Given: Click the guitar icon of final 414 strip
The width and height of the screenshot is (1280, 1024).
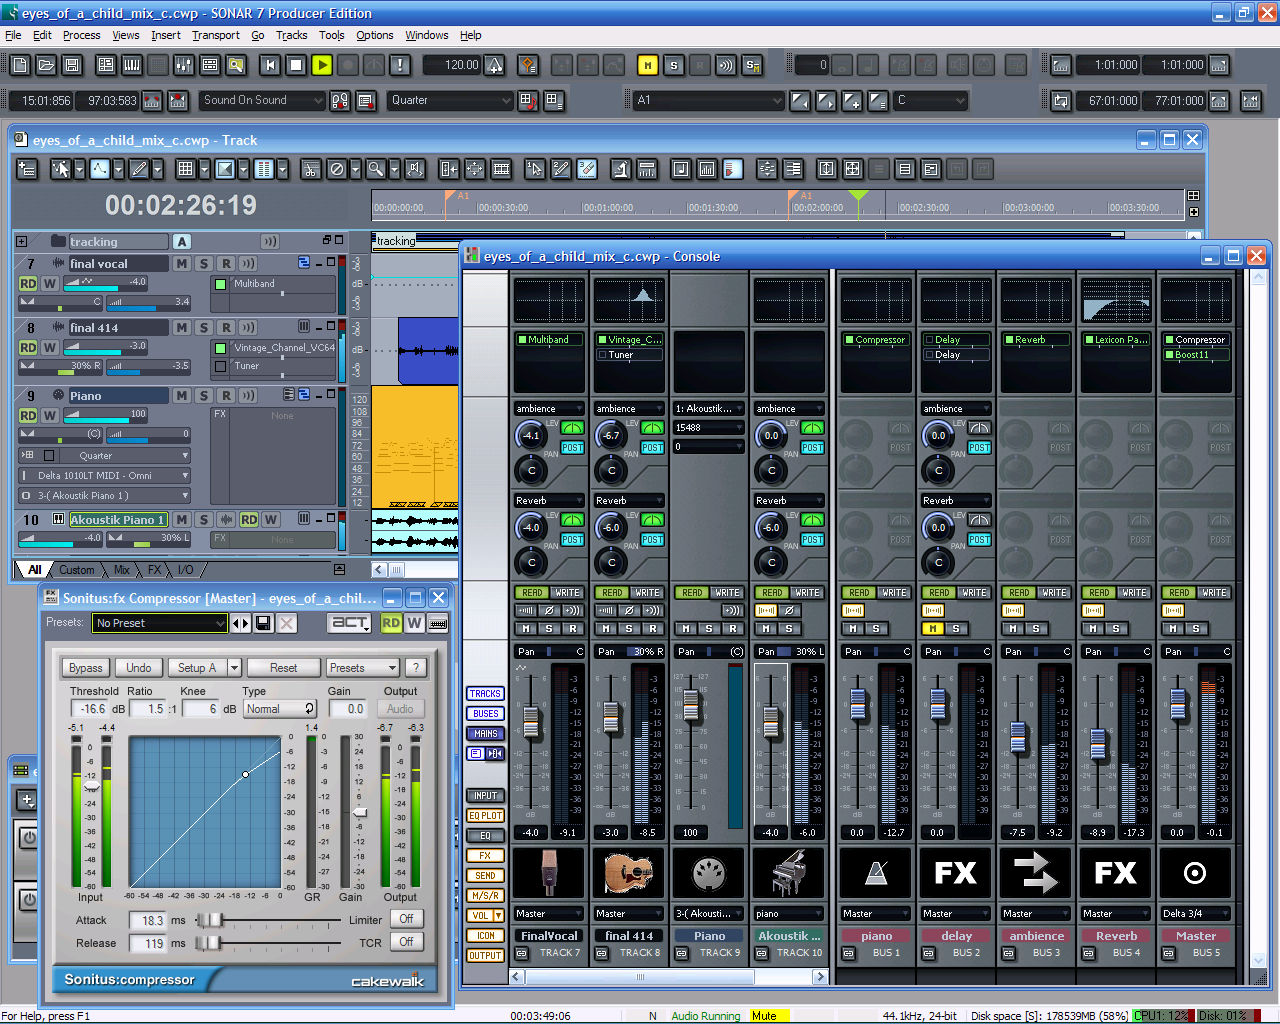Looking at the screenshot, I should [629, 873].
